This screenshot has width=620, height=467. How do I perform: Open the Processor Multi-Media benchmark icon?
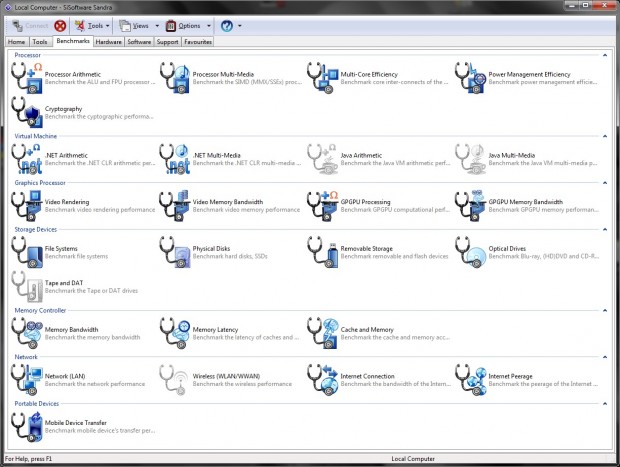pos(175,78)
